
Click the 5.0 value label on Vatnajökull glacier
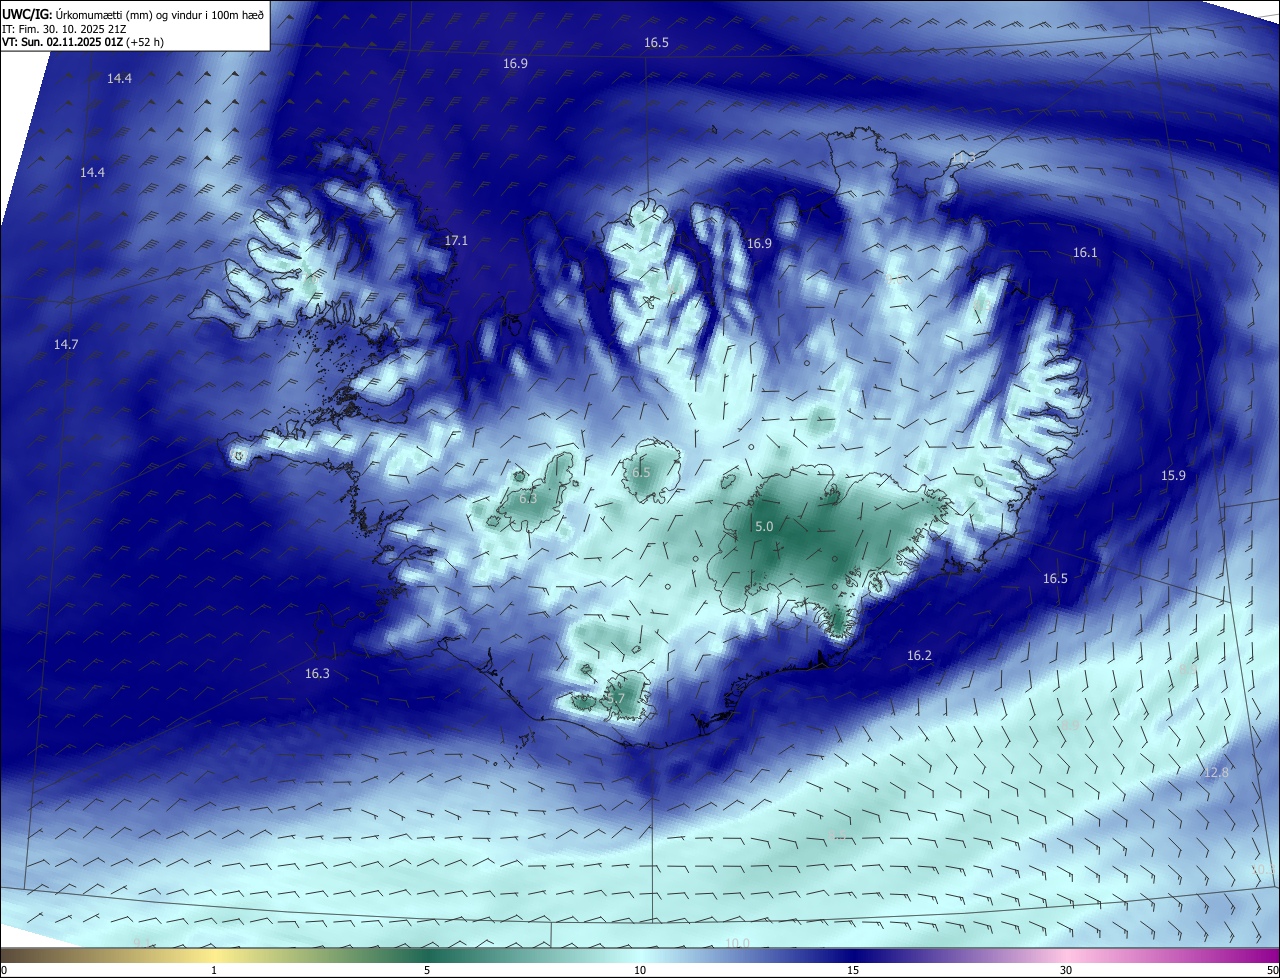click(764, 526)
